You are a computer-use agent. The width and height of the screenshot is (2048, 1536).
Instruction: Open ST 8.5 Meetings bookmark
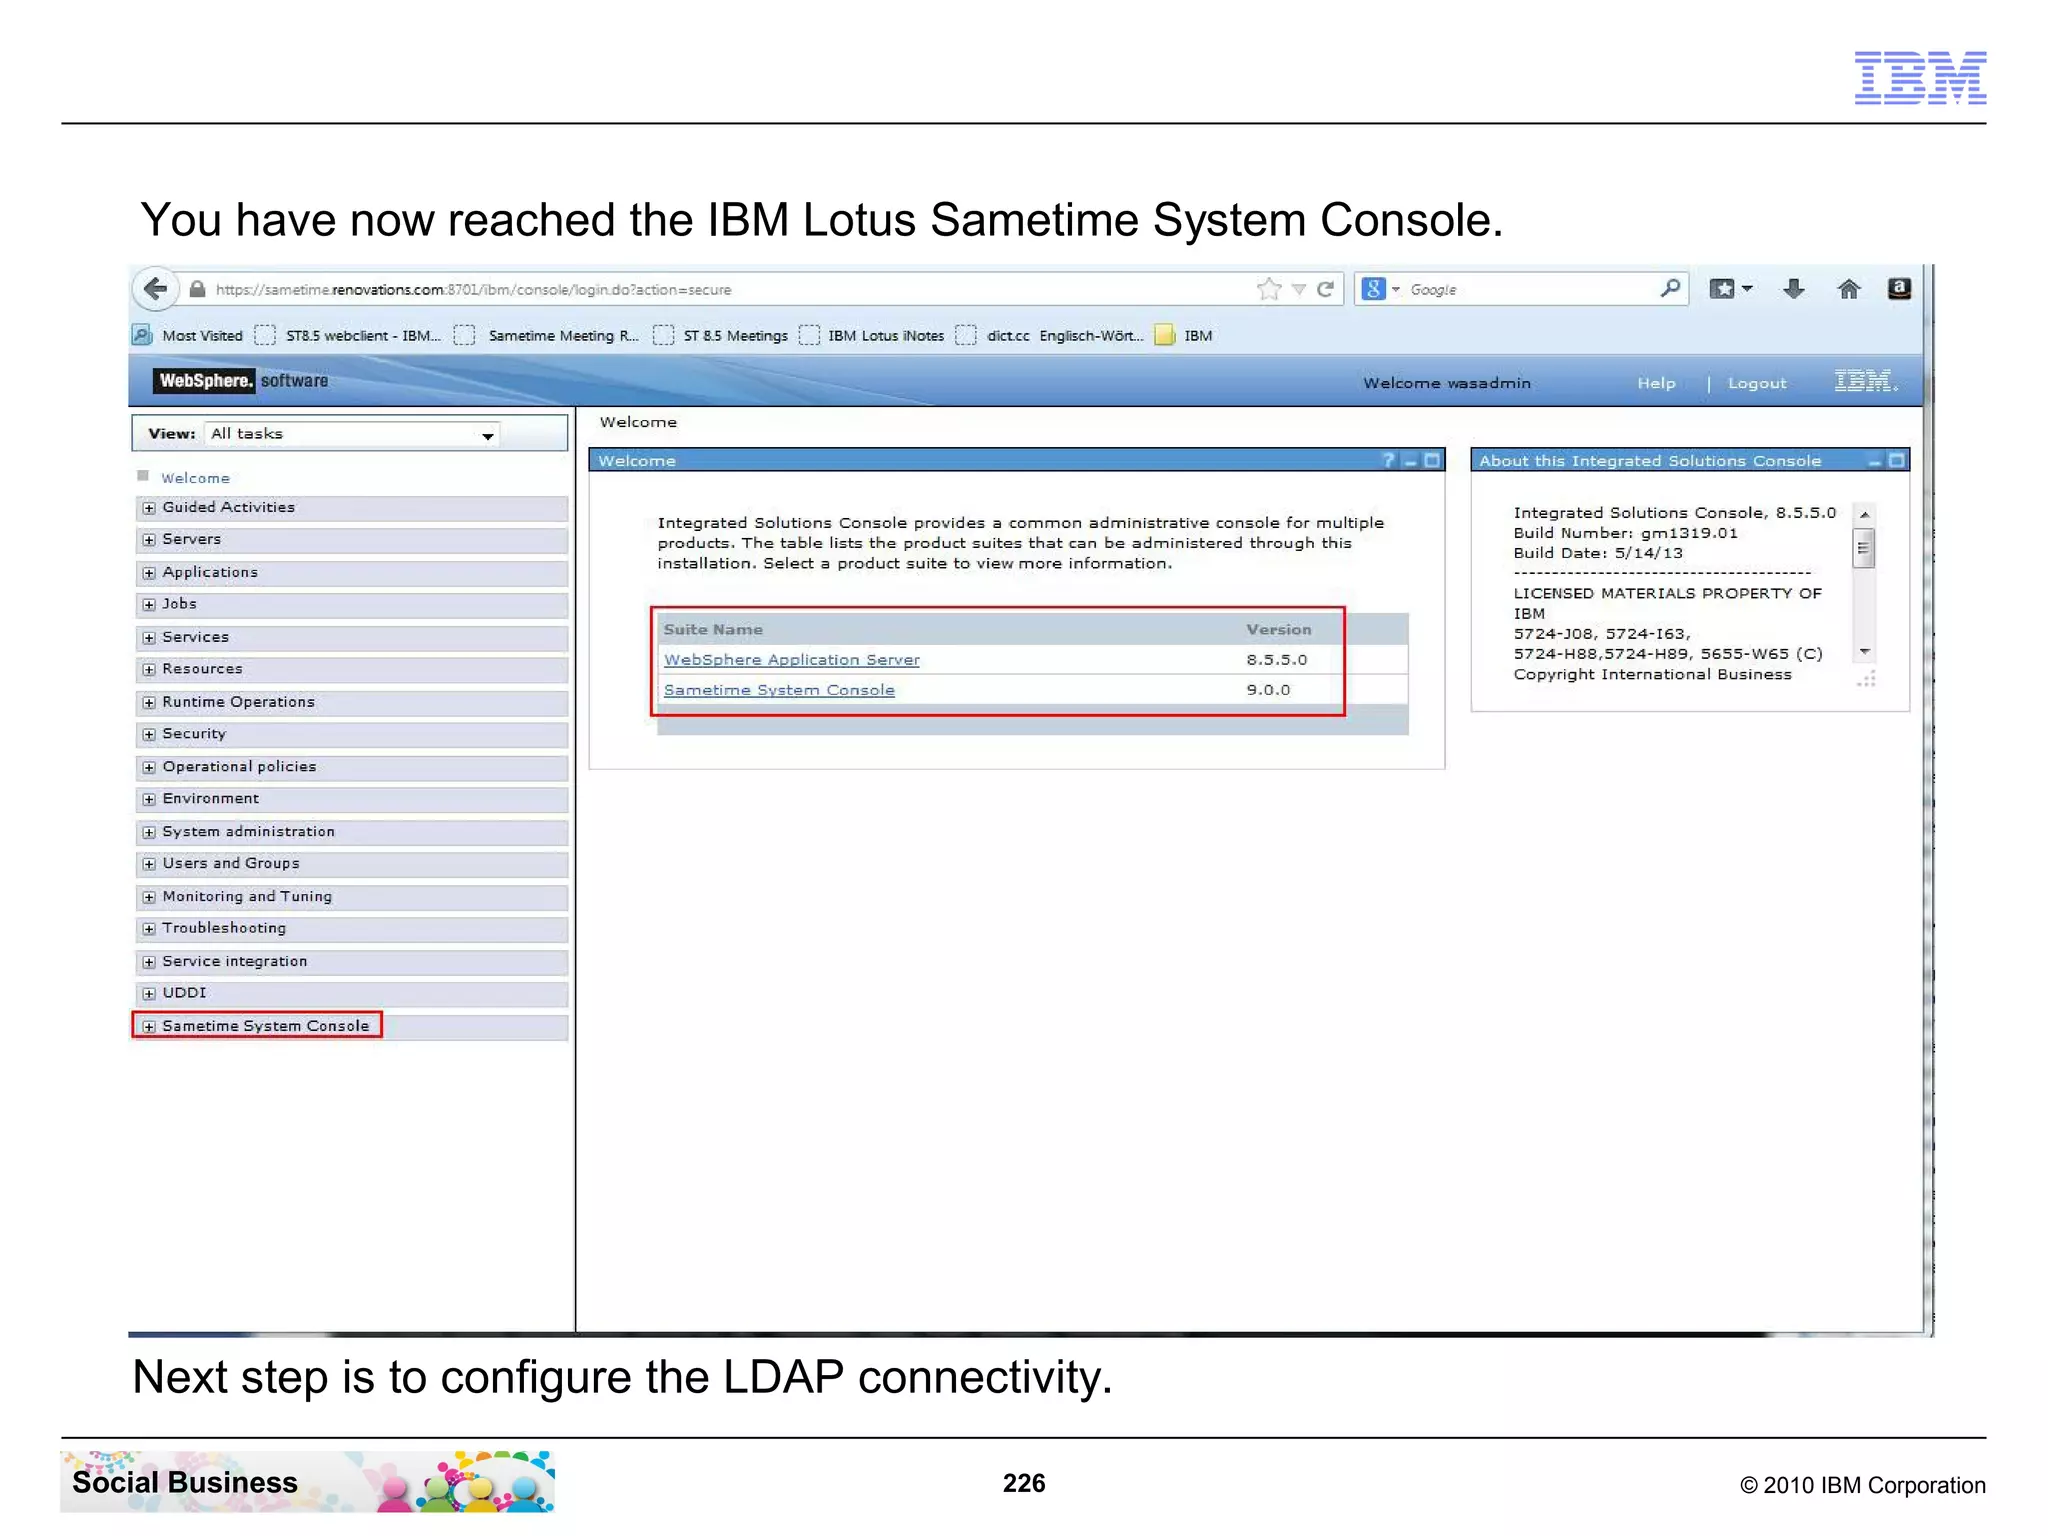721,335
